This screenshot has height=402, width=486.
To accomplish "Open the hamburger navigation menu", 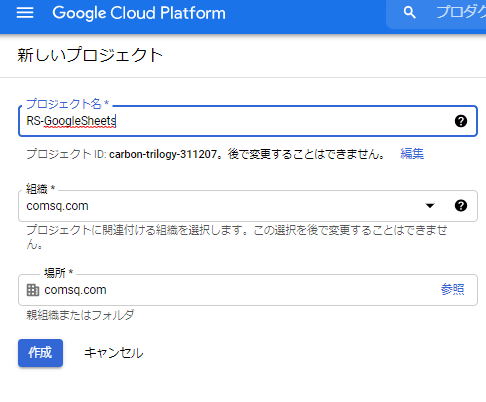I will pyautogui.click(x=25, y=13).
